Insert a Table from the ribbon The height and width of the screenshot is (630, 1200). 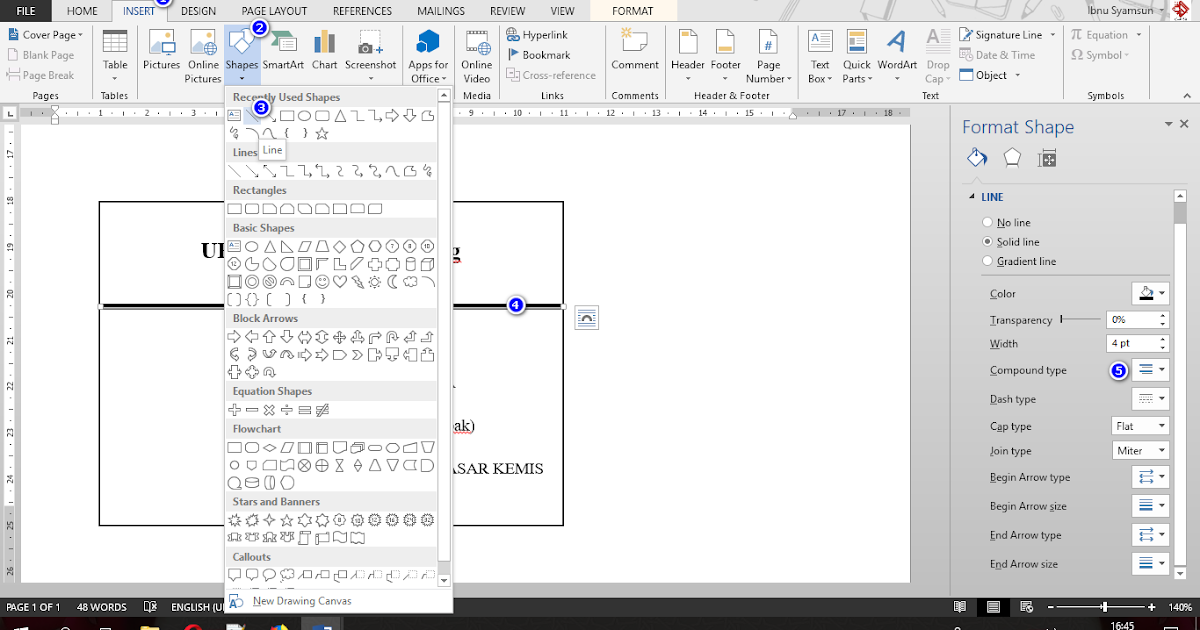(115, 55)
